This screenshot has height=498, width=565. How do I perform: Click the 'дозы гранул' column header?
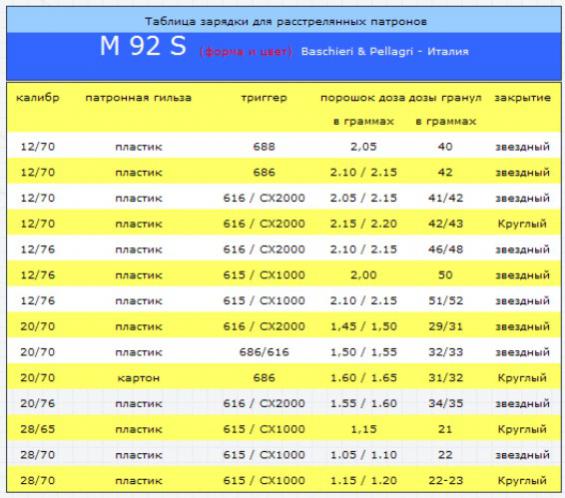point(445,98)
